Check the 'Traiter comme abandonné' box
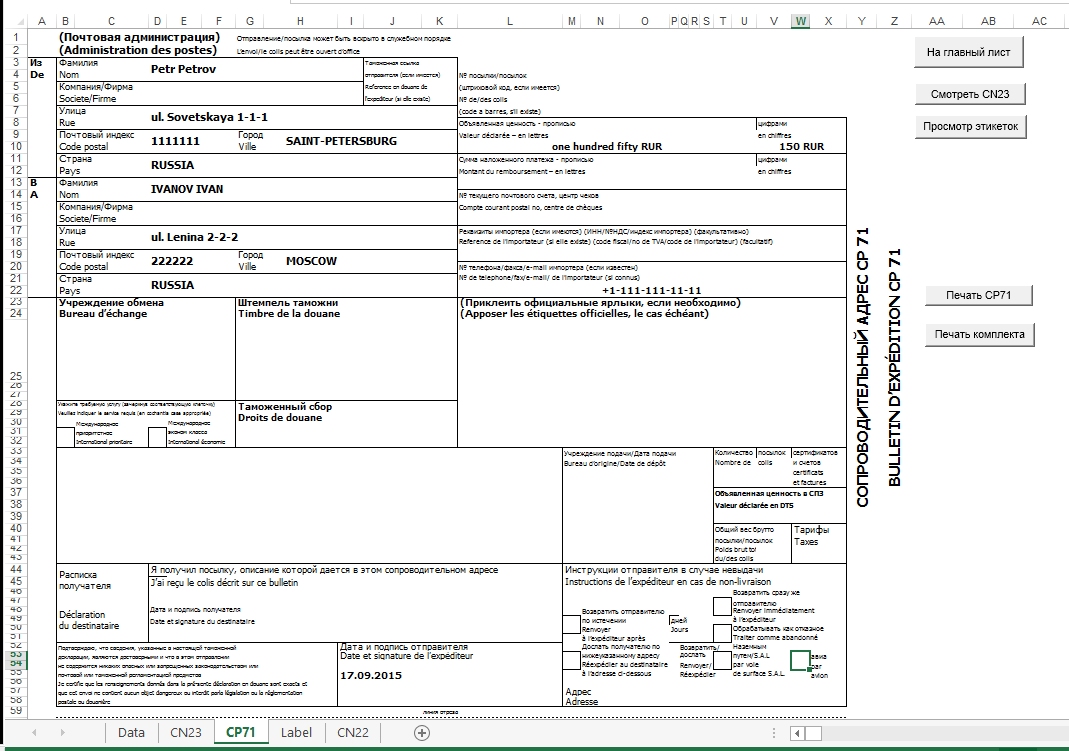1069x751 pixels. pos(722,632)
